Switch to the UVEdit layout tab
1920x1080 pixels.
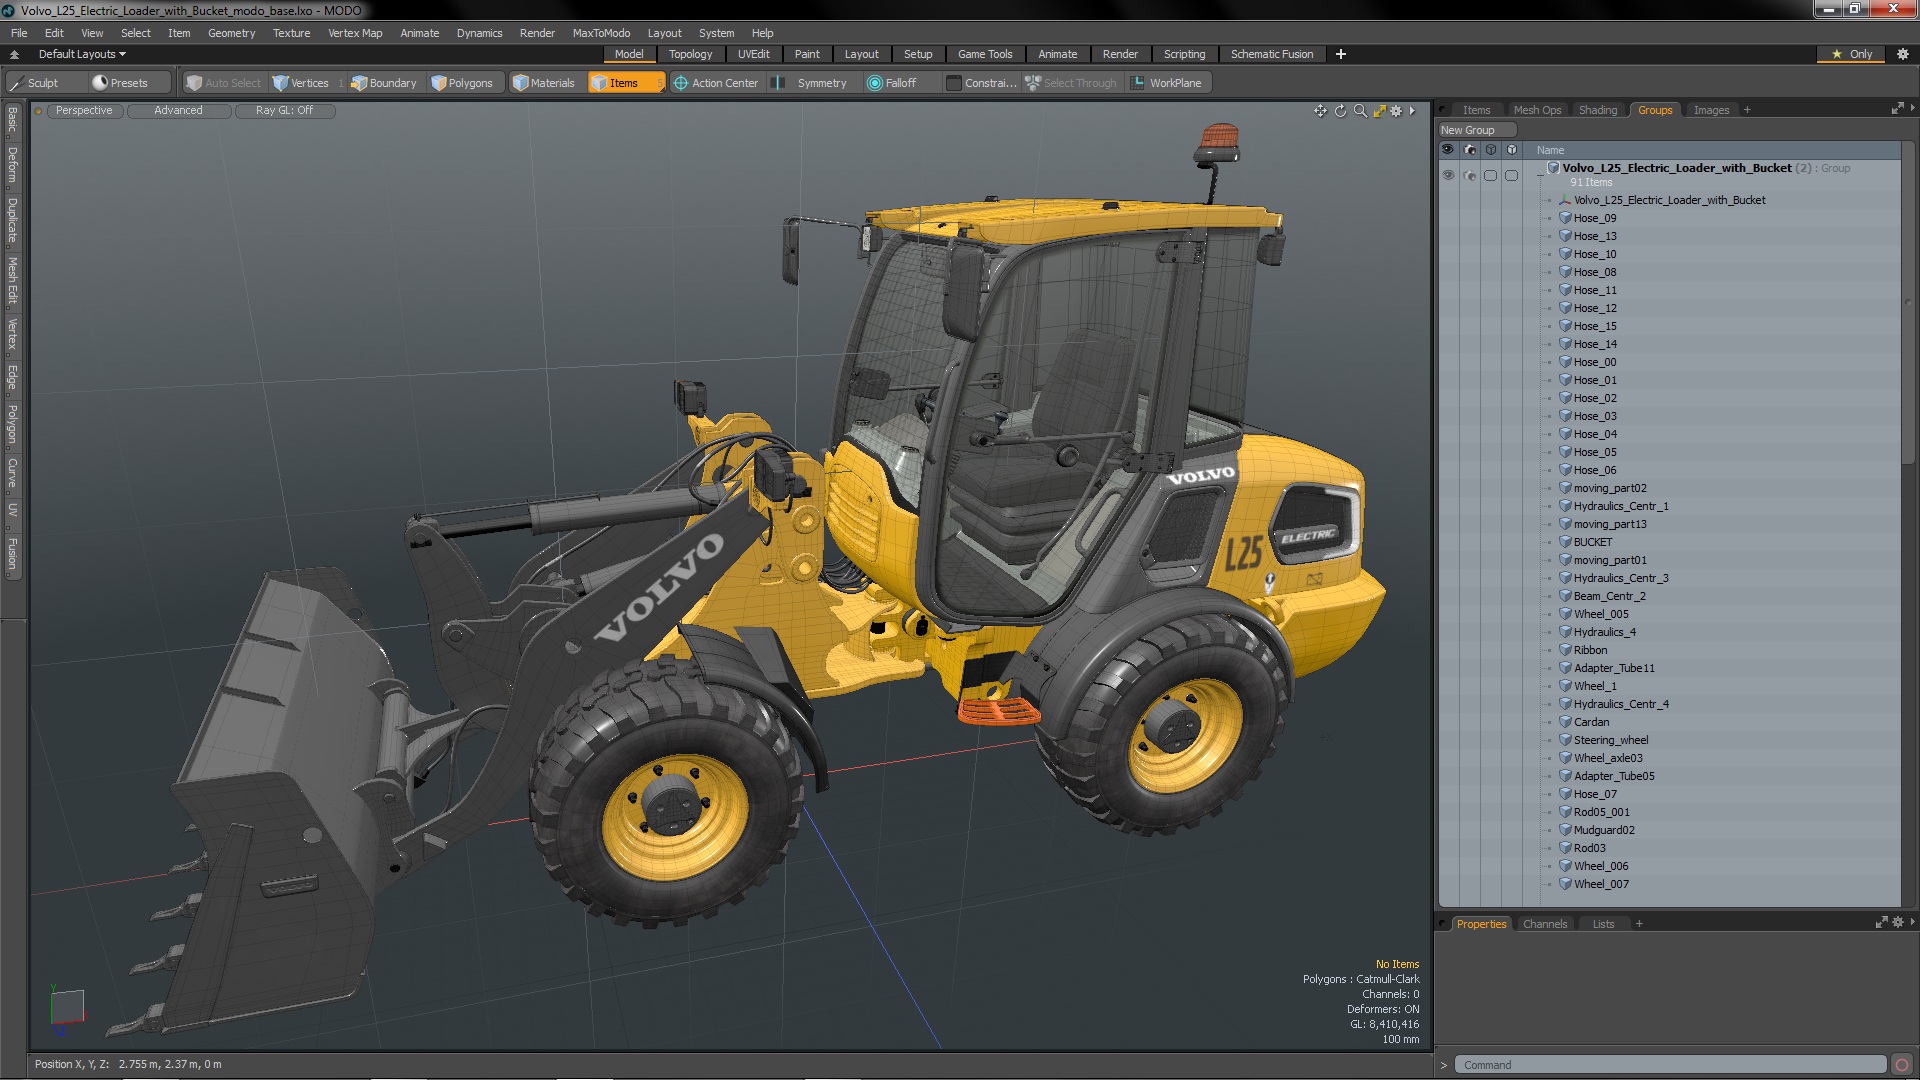(x=753, y=54)
